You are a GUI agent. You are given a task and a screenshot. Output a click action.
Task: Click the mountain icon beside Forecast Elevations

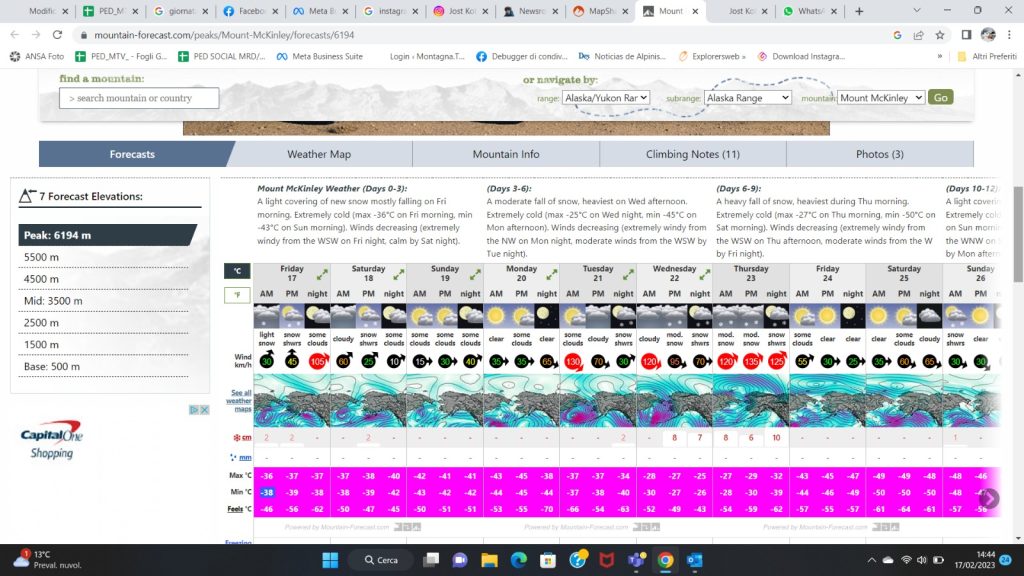(25, 197)
